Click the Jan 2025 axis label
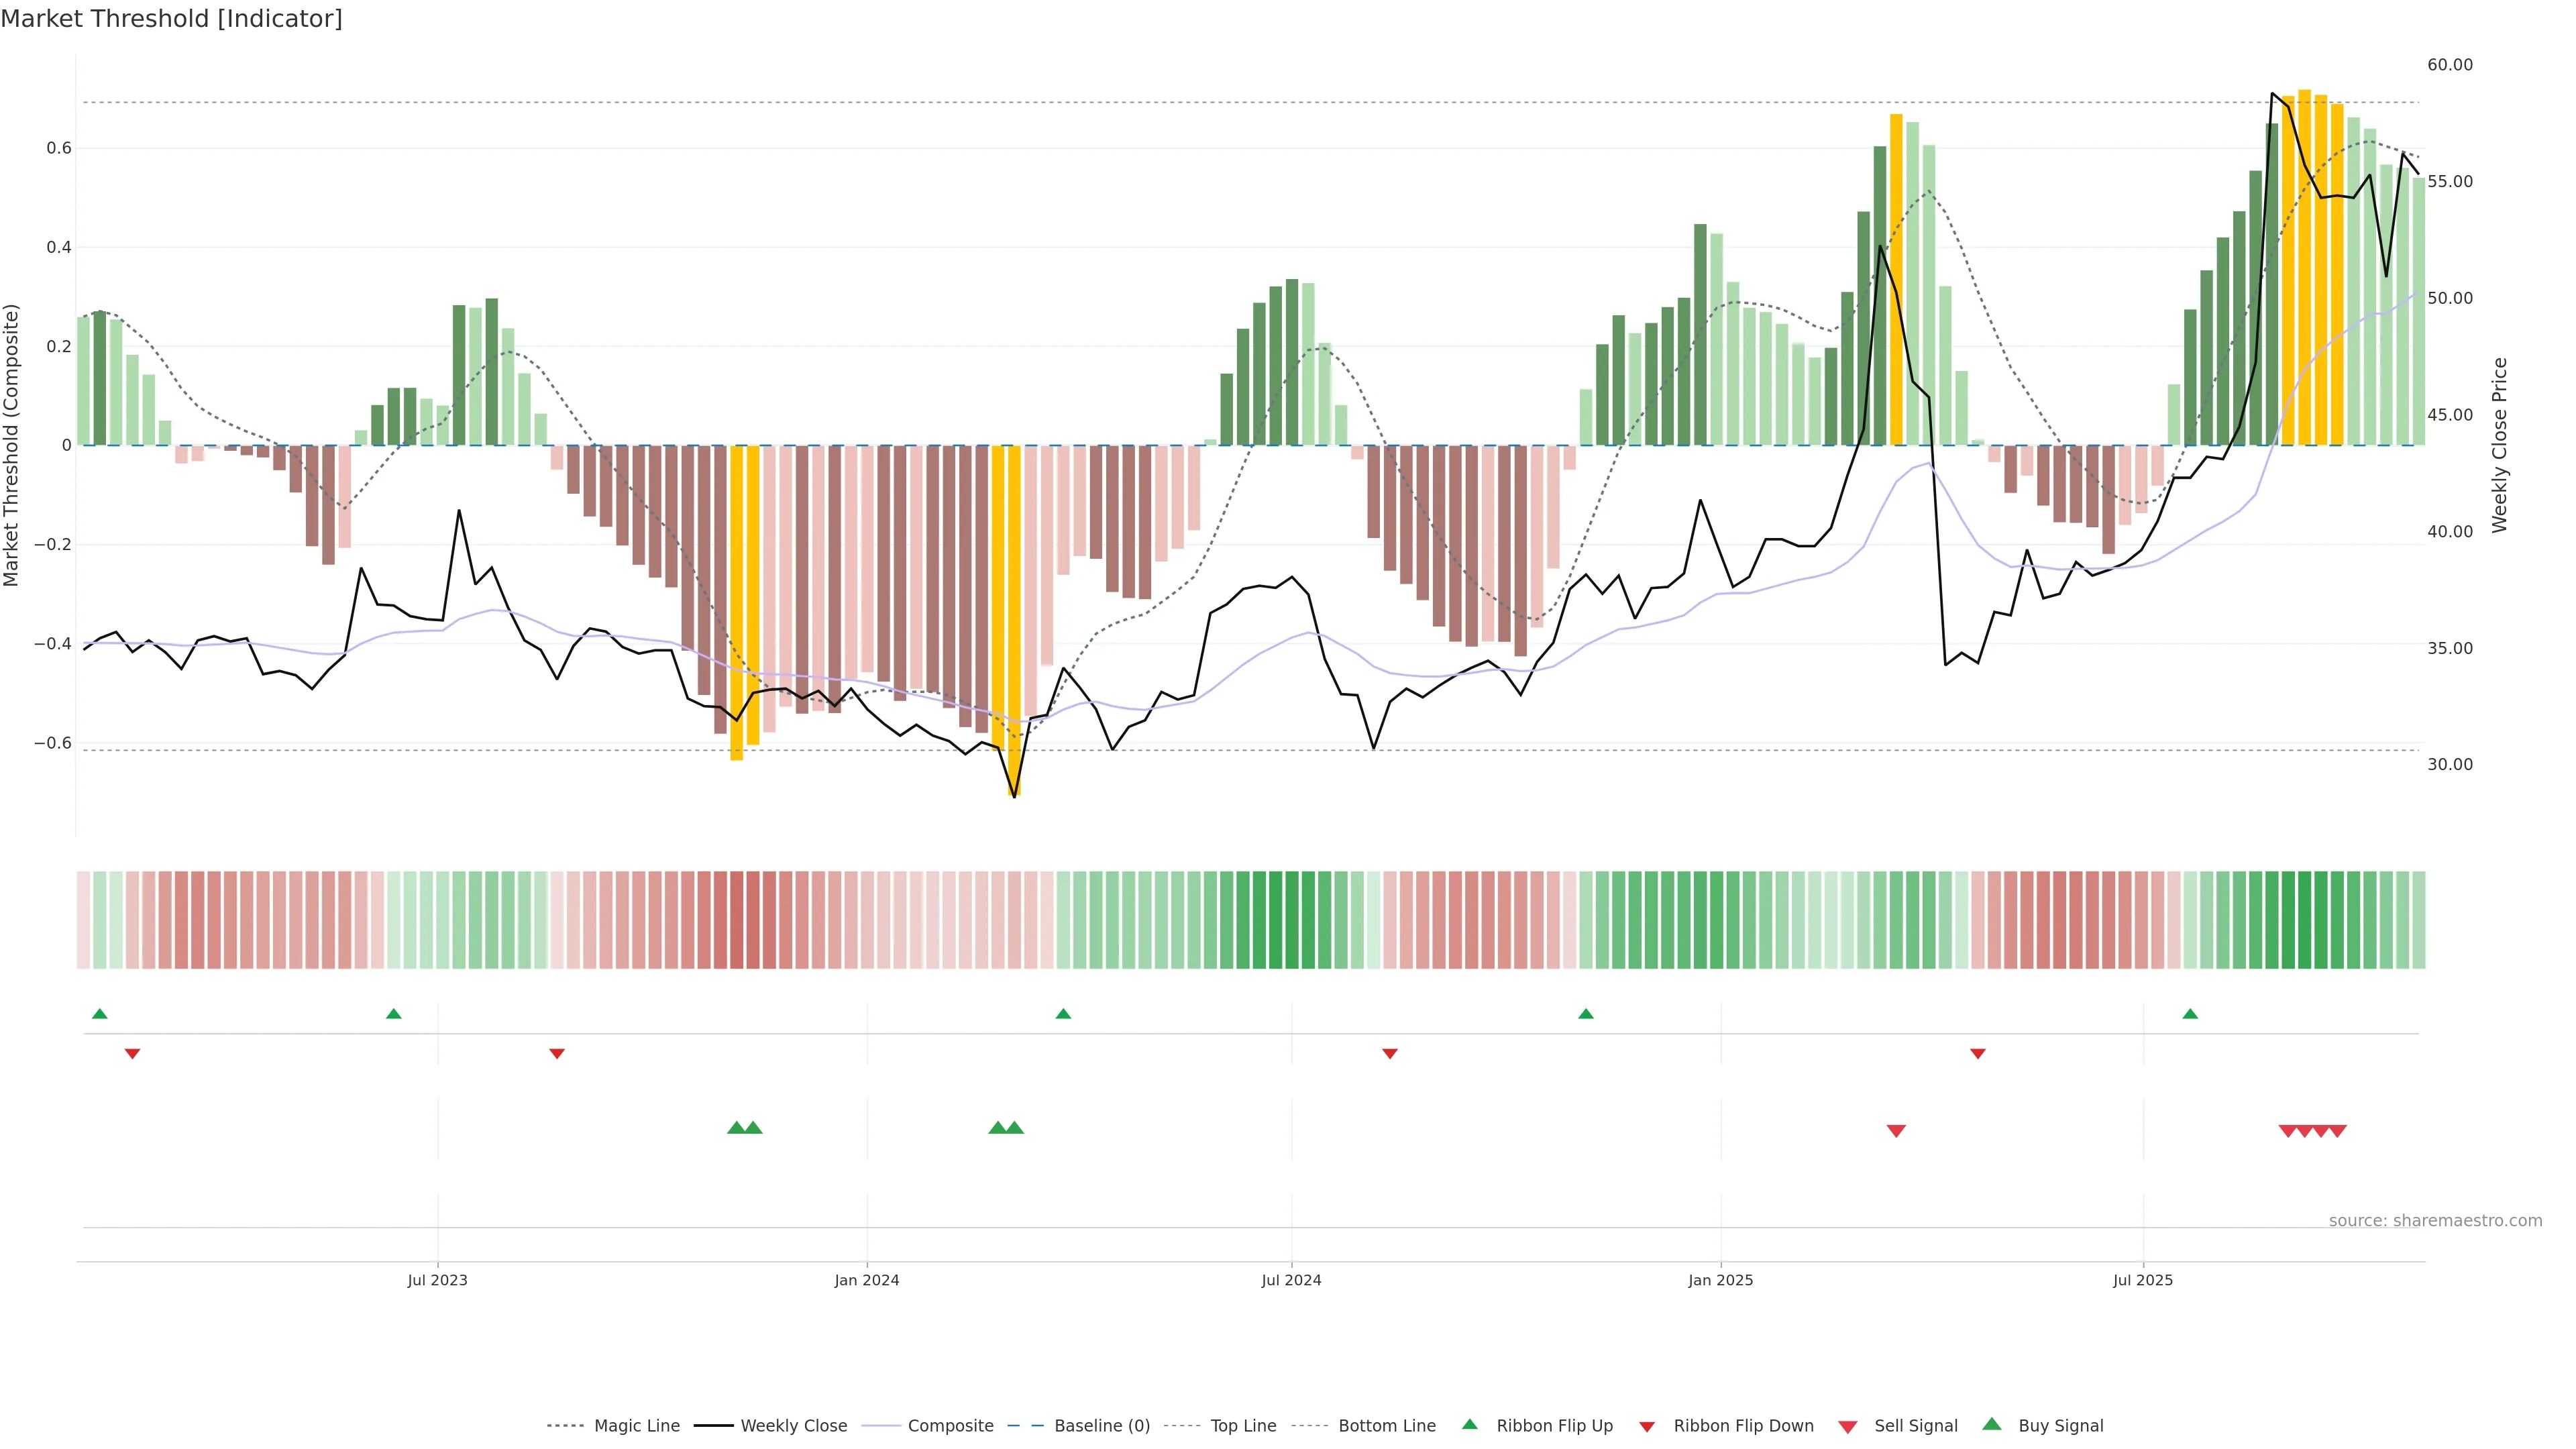2576x1449 pixels. (1720, 1280)
